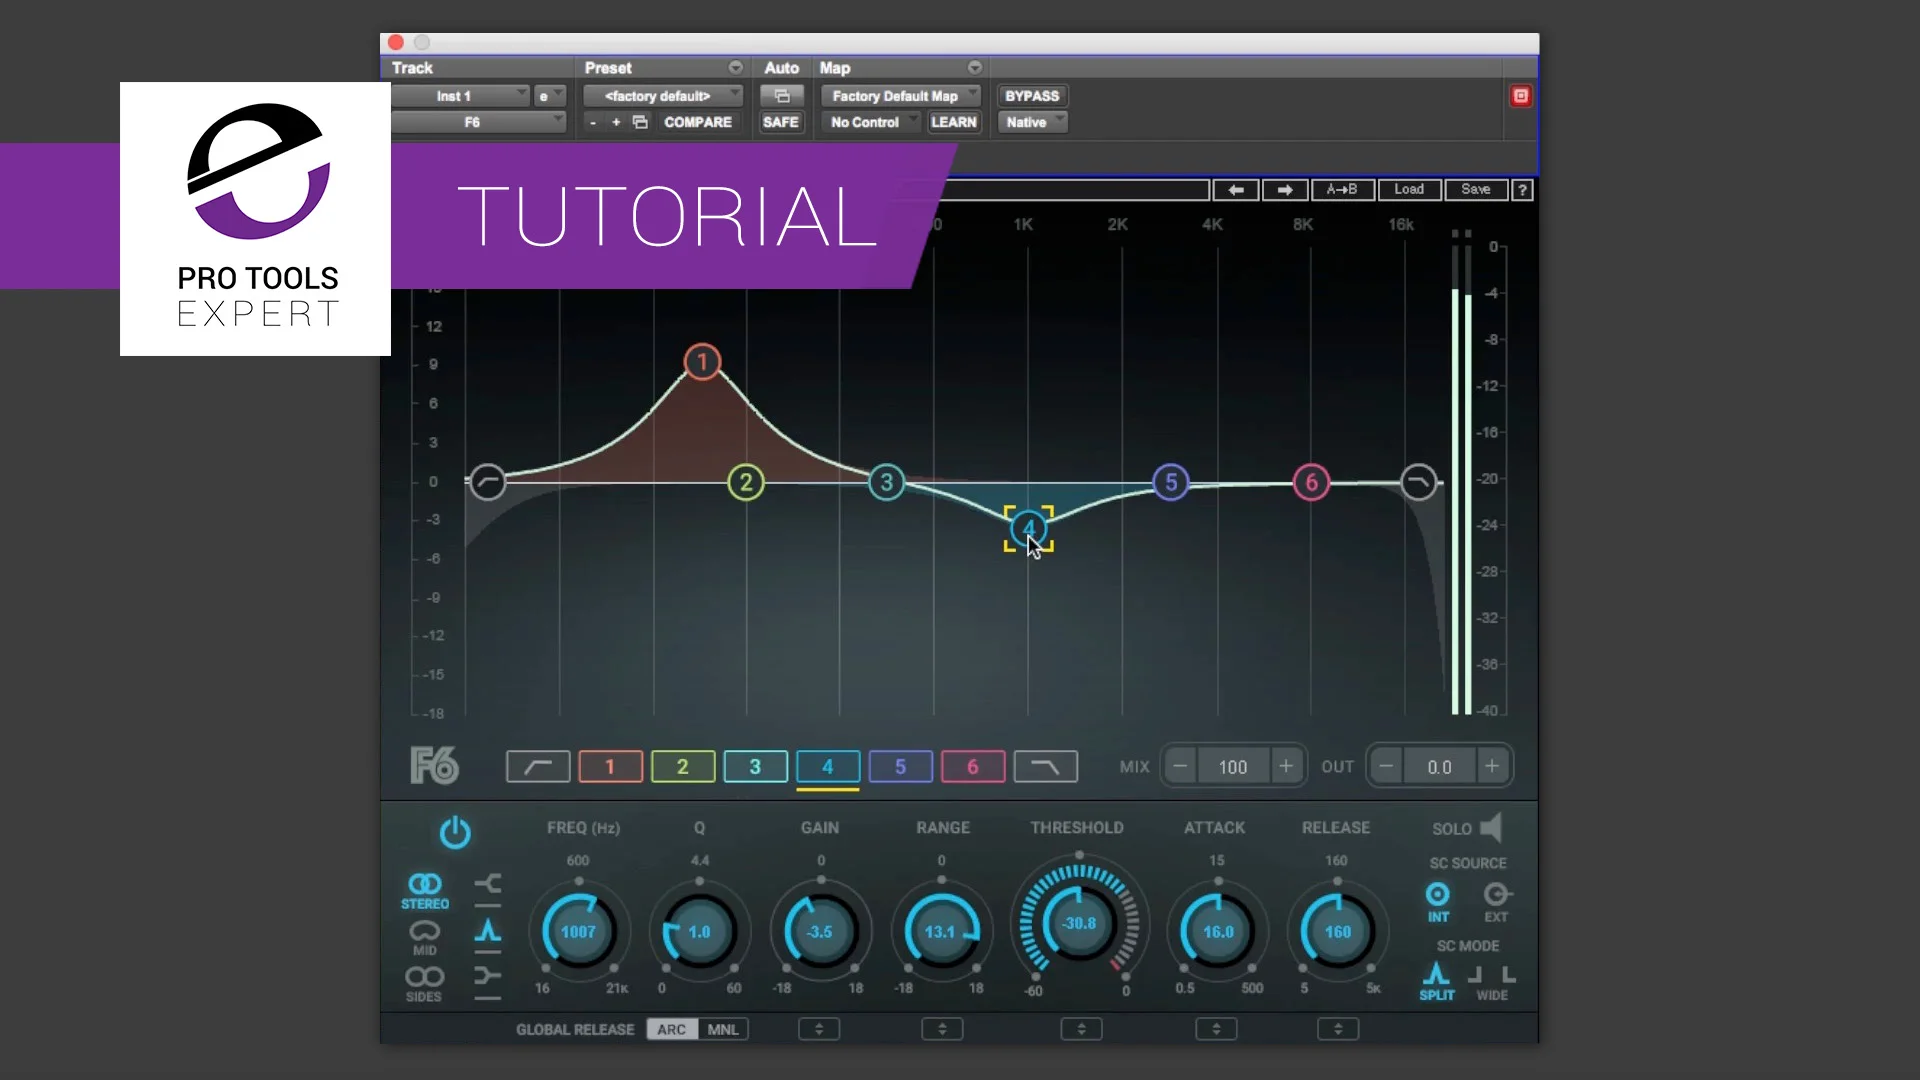The width and height of the screenshot is (1920, 1080).
Task: Click the BYPASS button
Action: coord(1031,95)
